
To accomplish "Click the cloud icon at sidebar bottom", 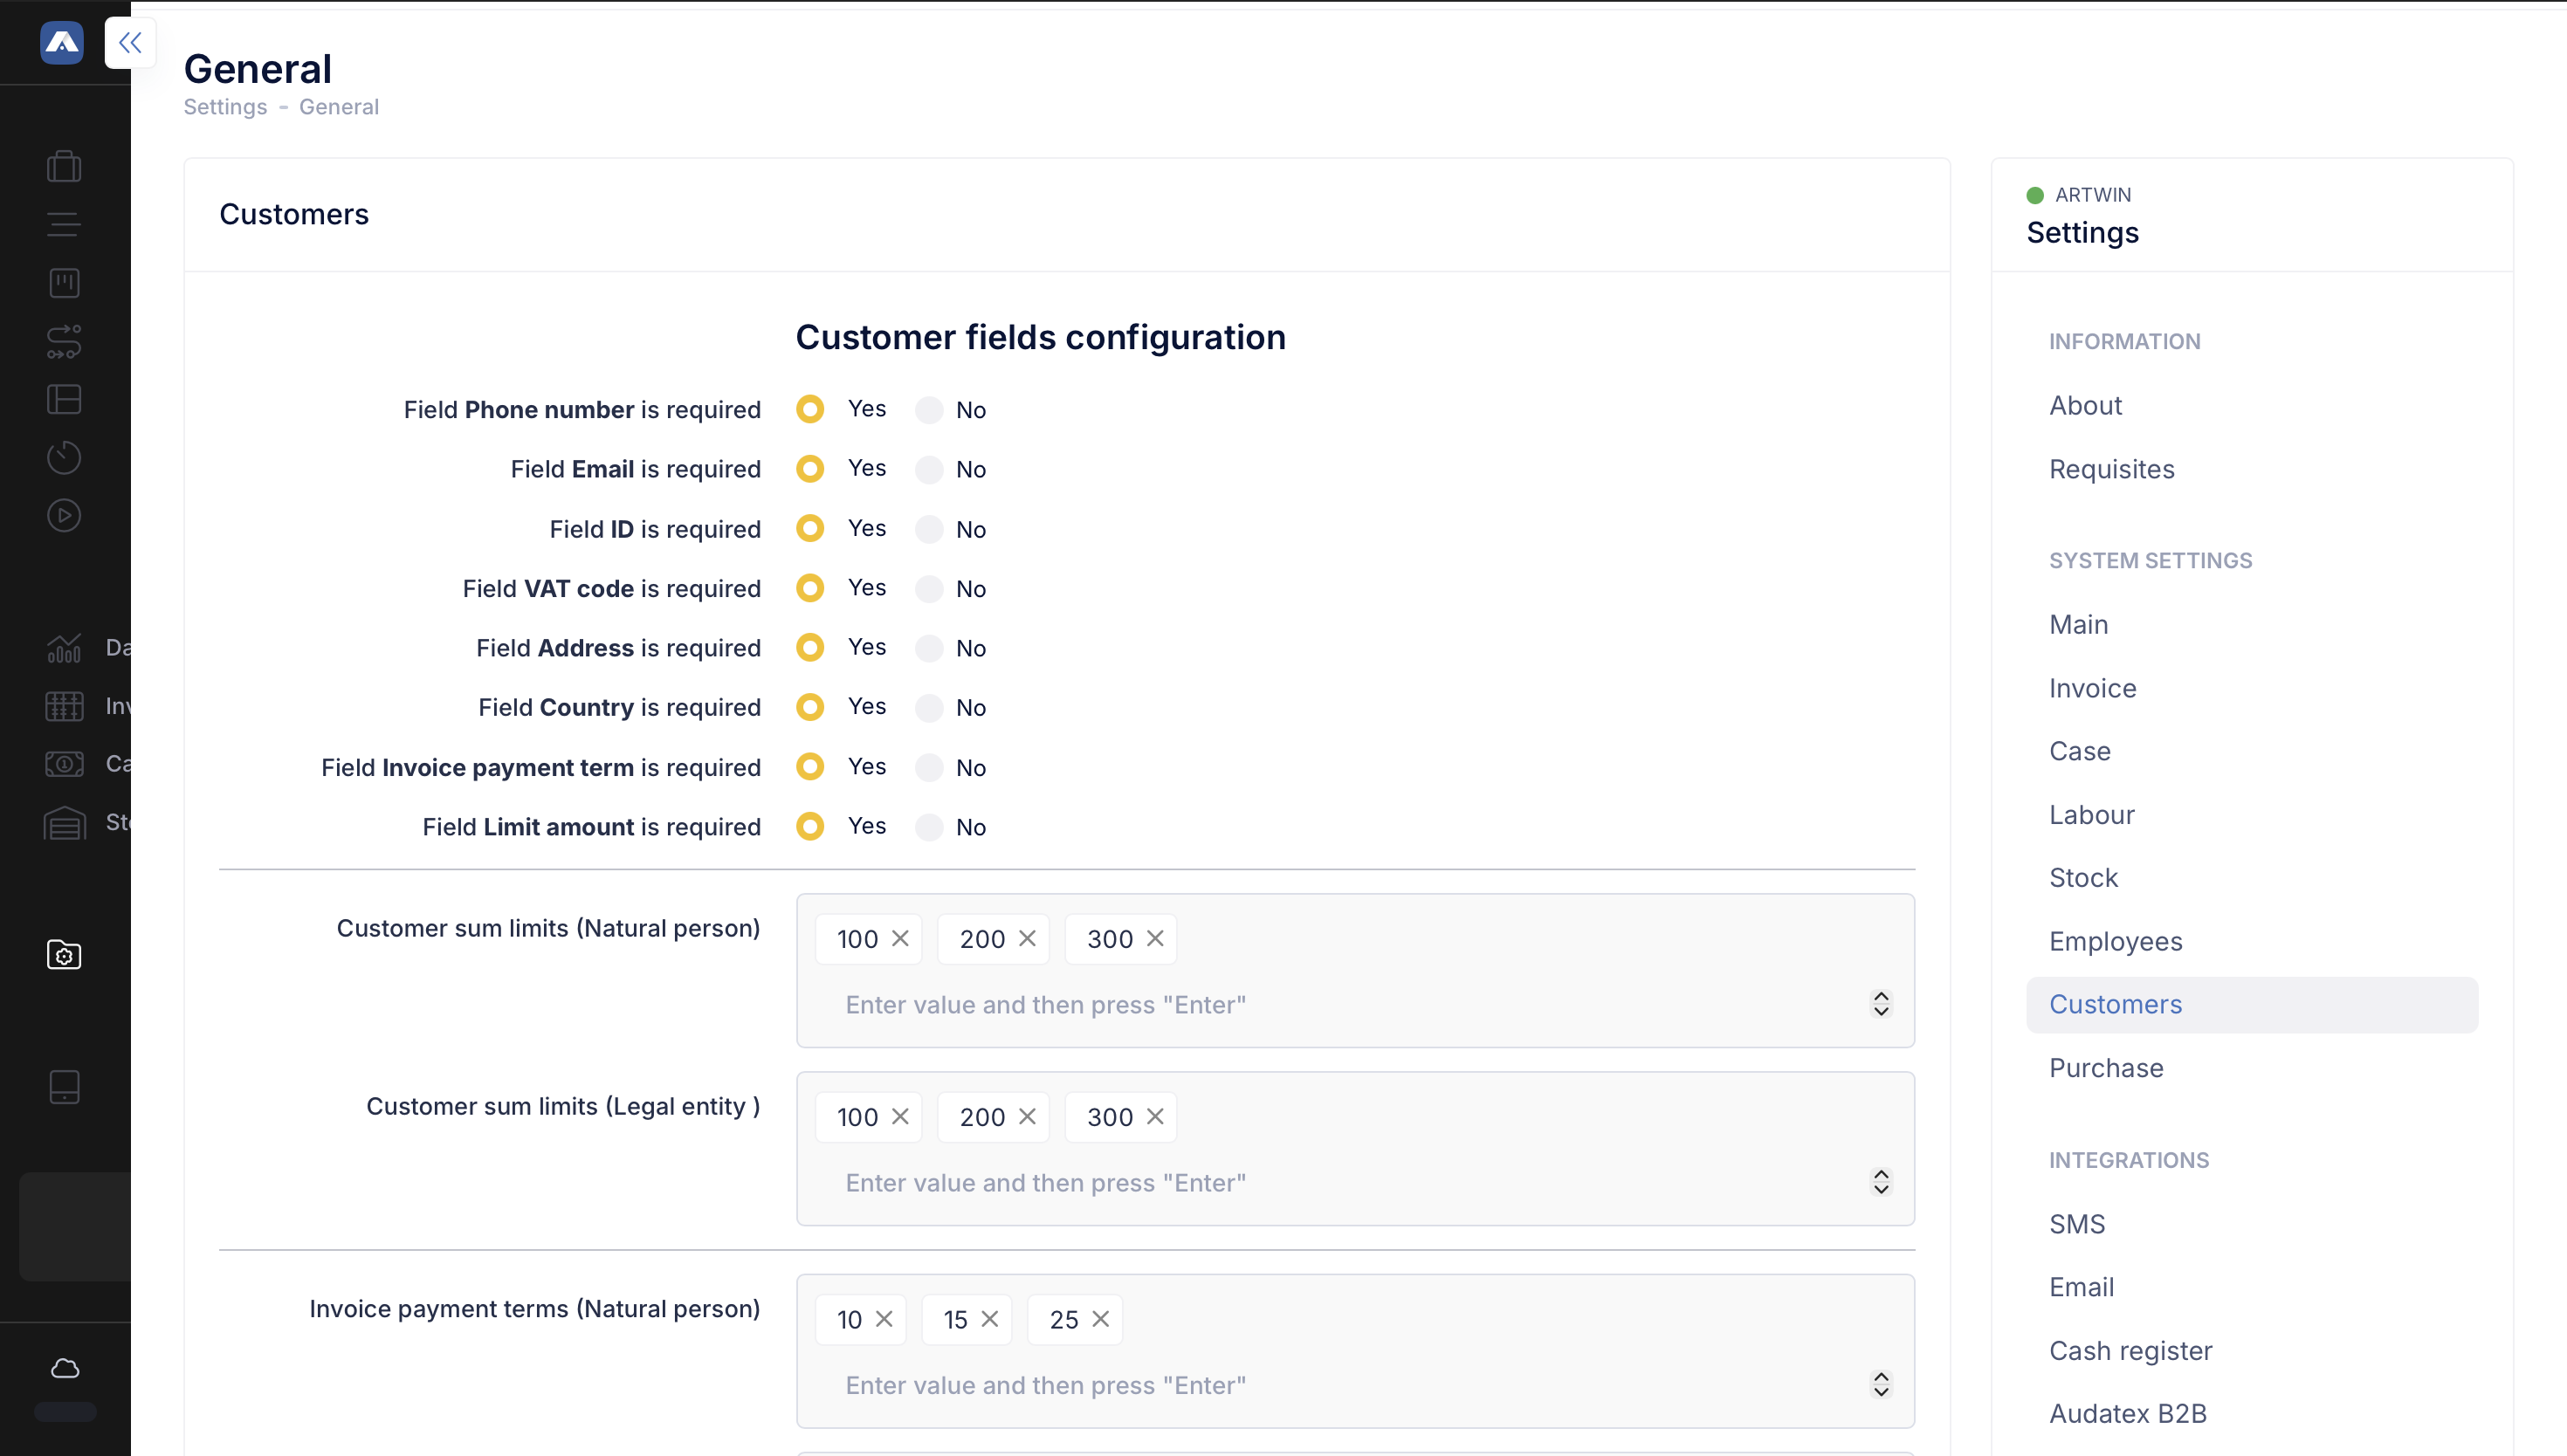I will [x=65, y=1368].
